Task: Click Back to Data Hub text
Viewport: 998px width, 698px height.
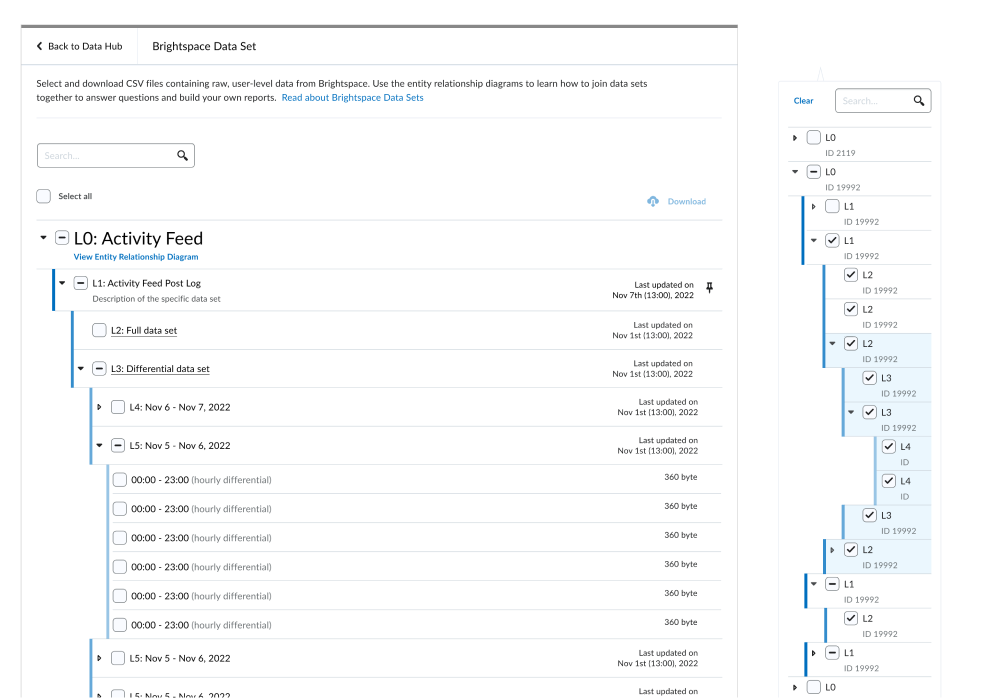Action: (85, 46)
